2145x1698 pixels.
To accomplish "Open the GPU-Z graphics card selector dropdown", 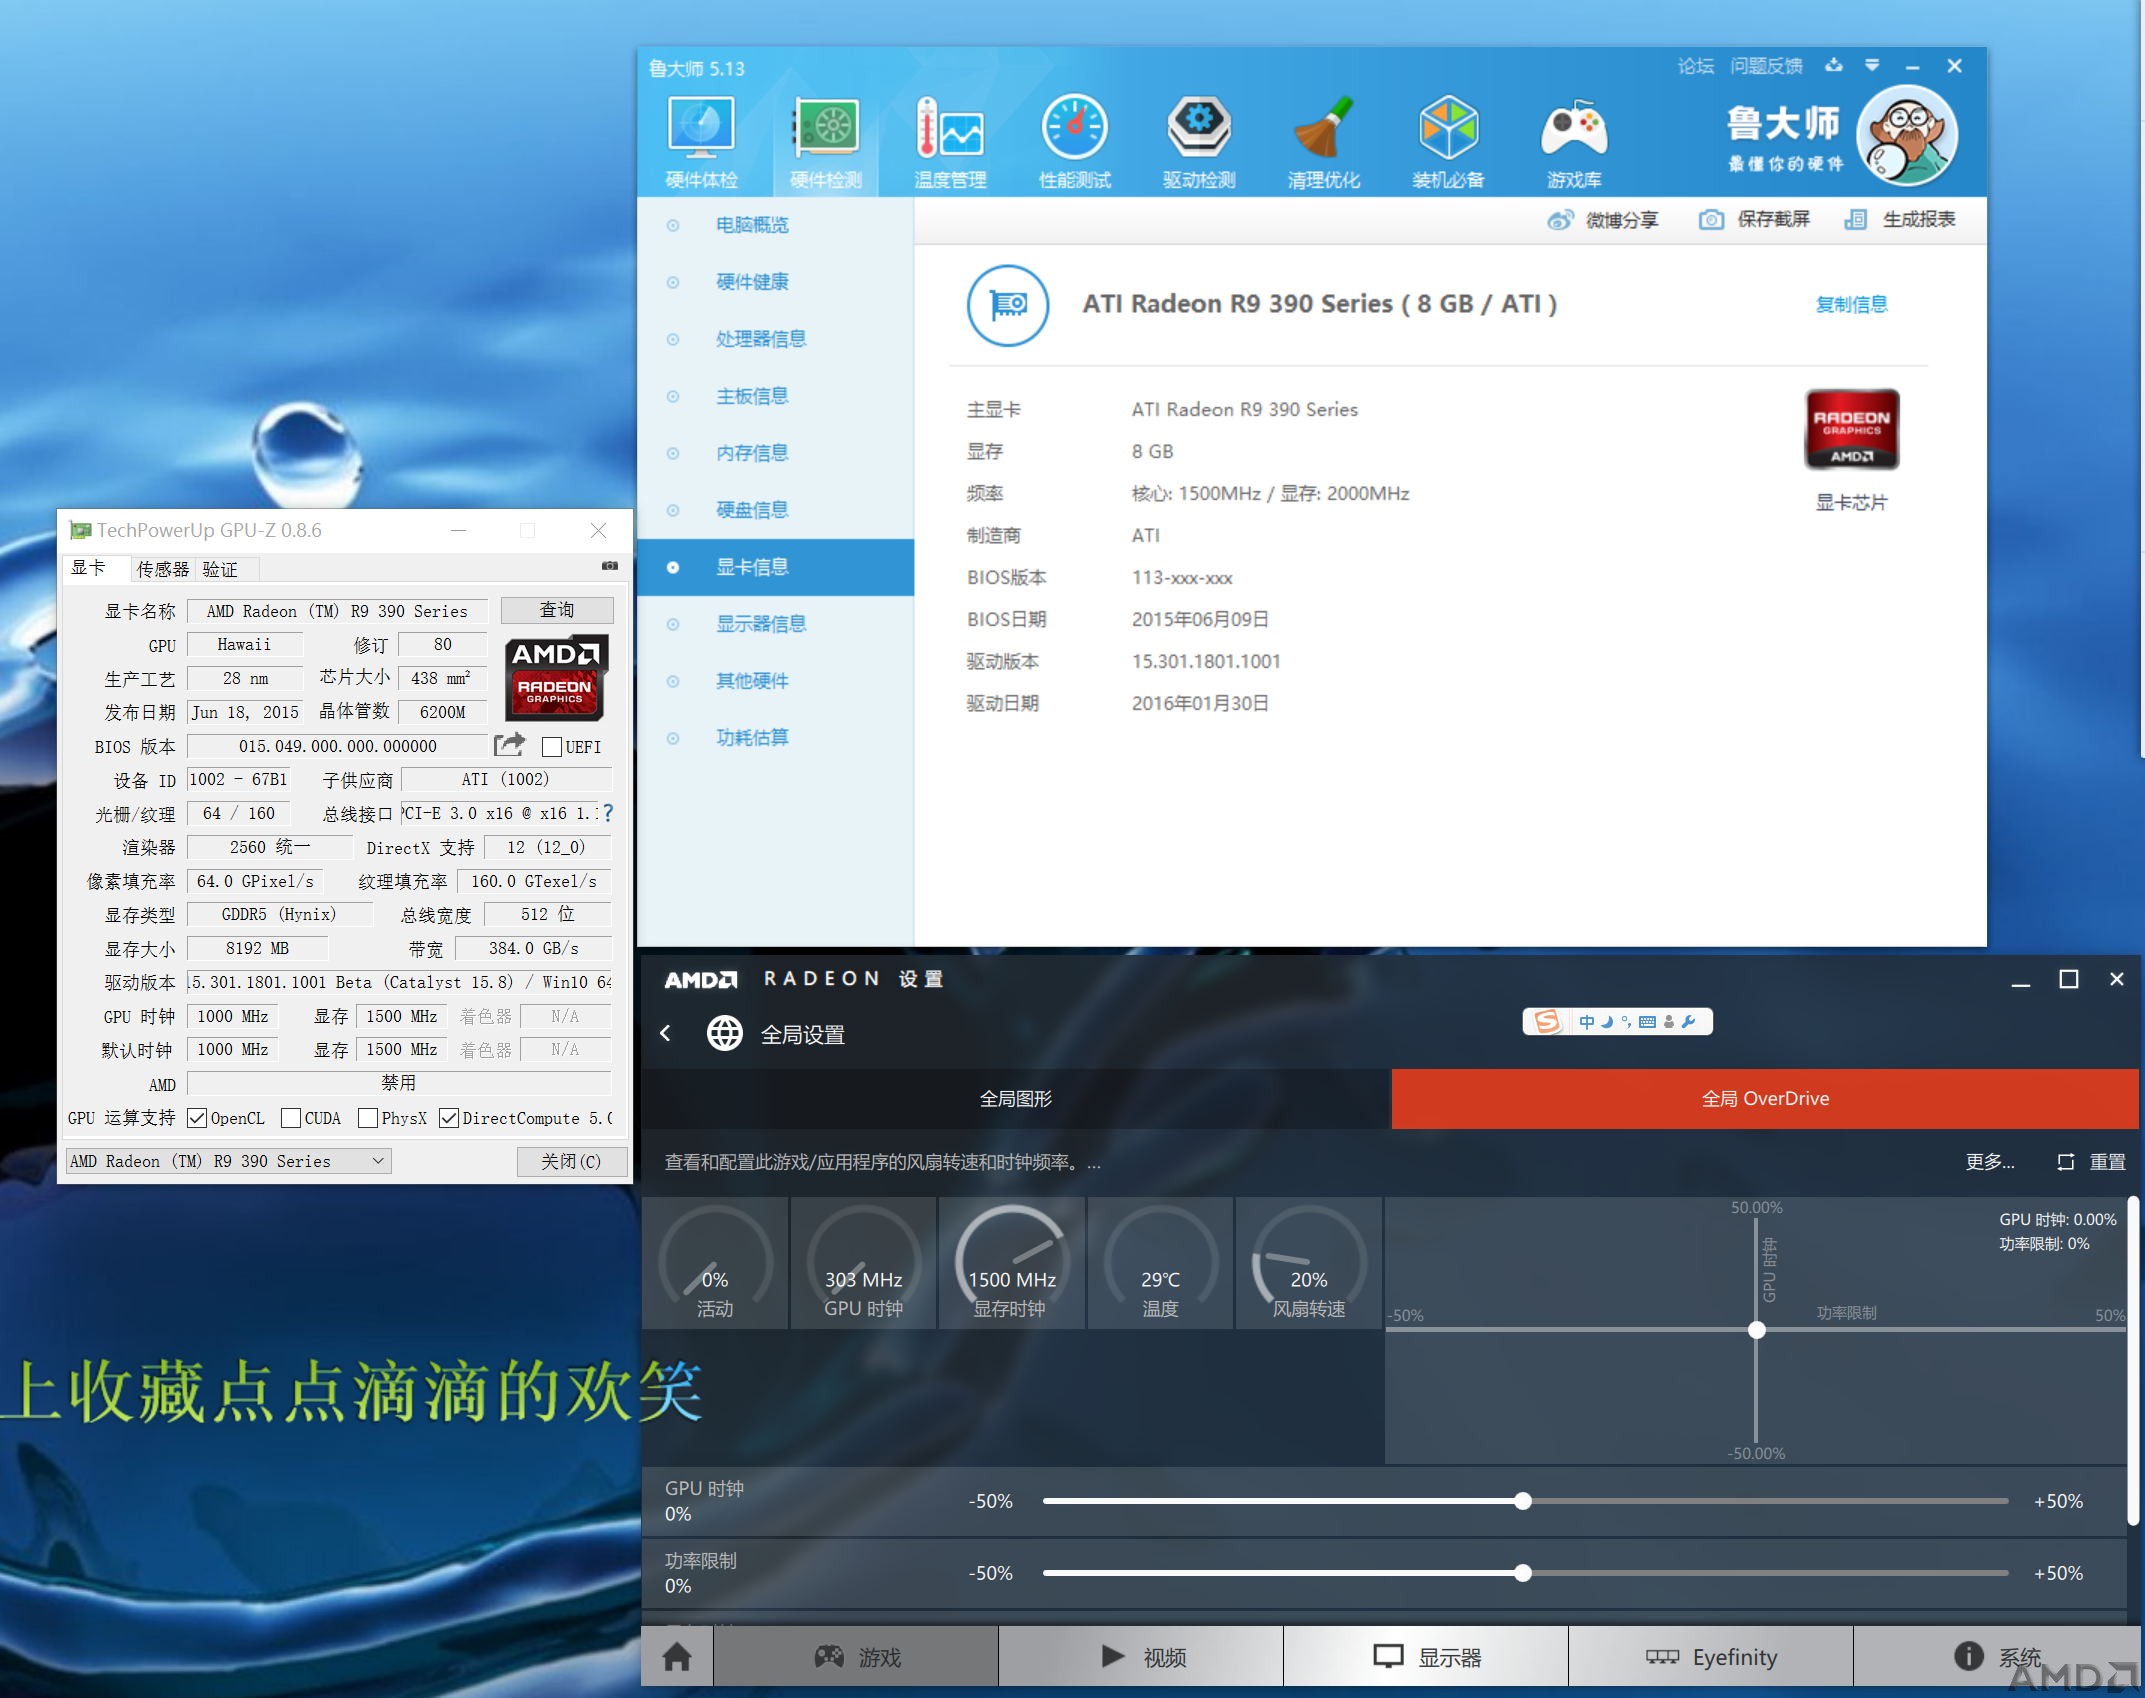I will point(228,1161).
